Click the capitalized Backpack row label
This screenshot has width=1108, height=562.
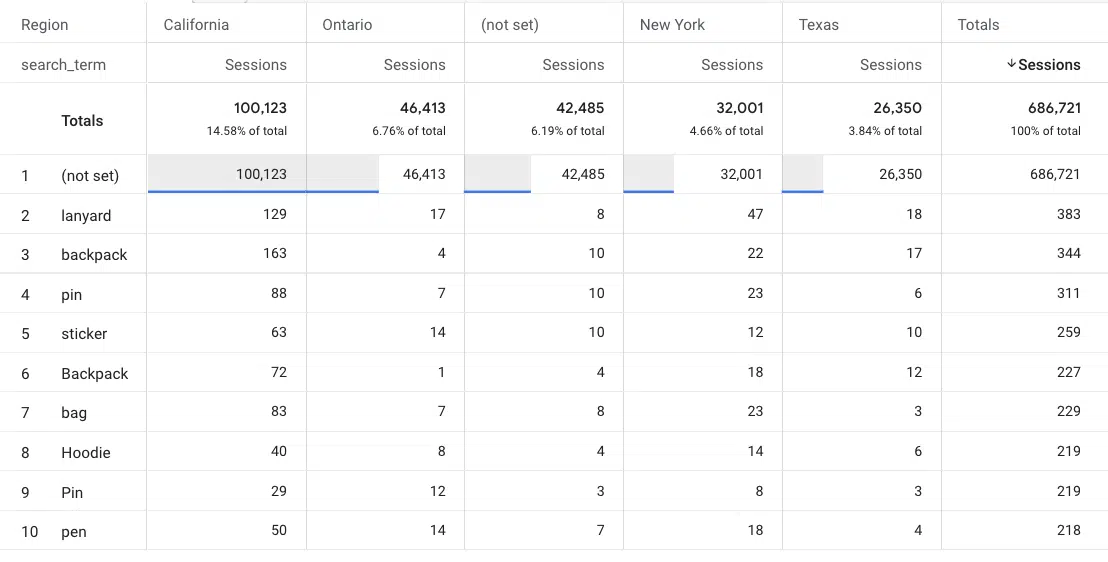[x=95, y=373]
